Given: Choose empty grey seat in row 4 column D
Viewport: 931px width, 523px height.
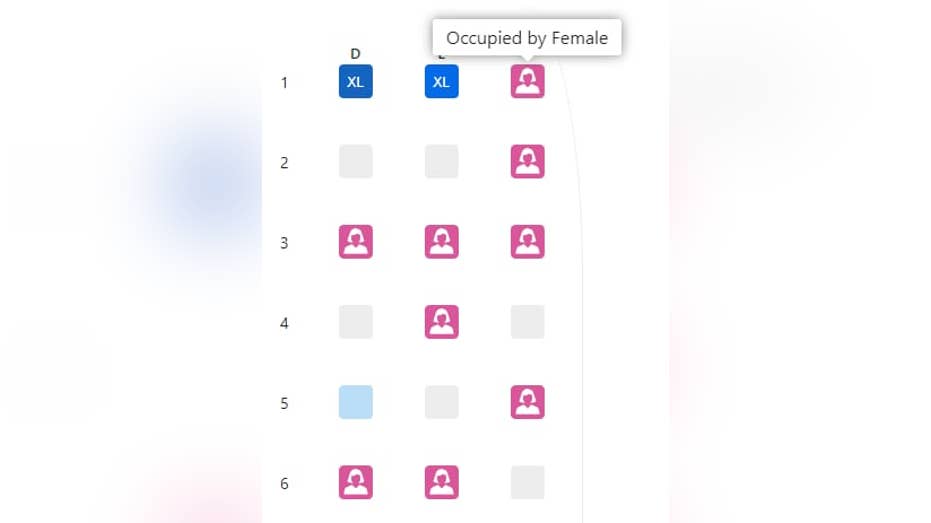Looking at the screenshot, I should tap(356, 322).
